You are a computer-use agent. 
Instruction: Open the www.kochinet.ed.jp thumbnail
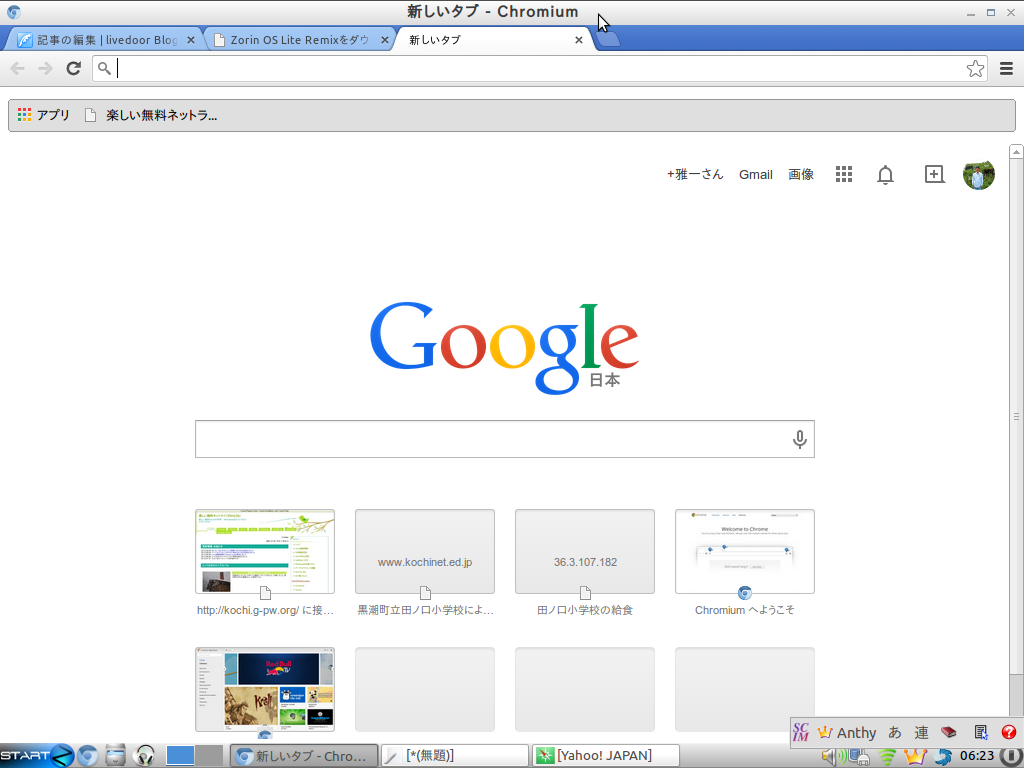click(x=425, y=551)
